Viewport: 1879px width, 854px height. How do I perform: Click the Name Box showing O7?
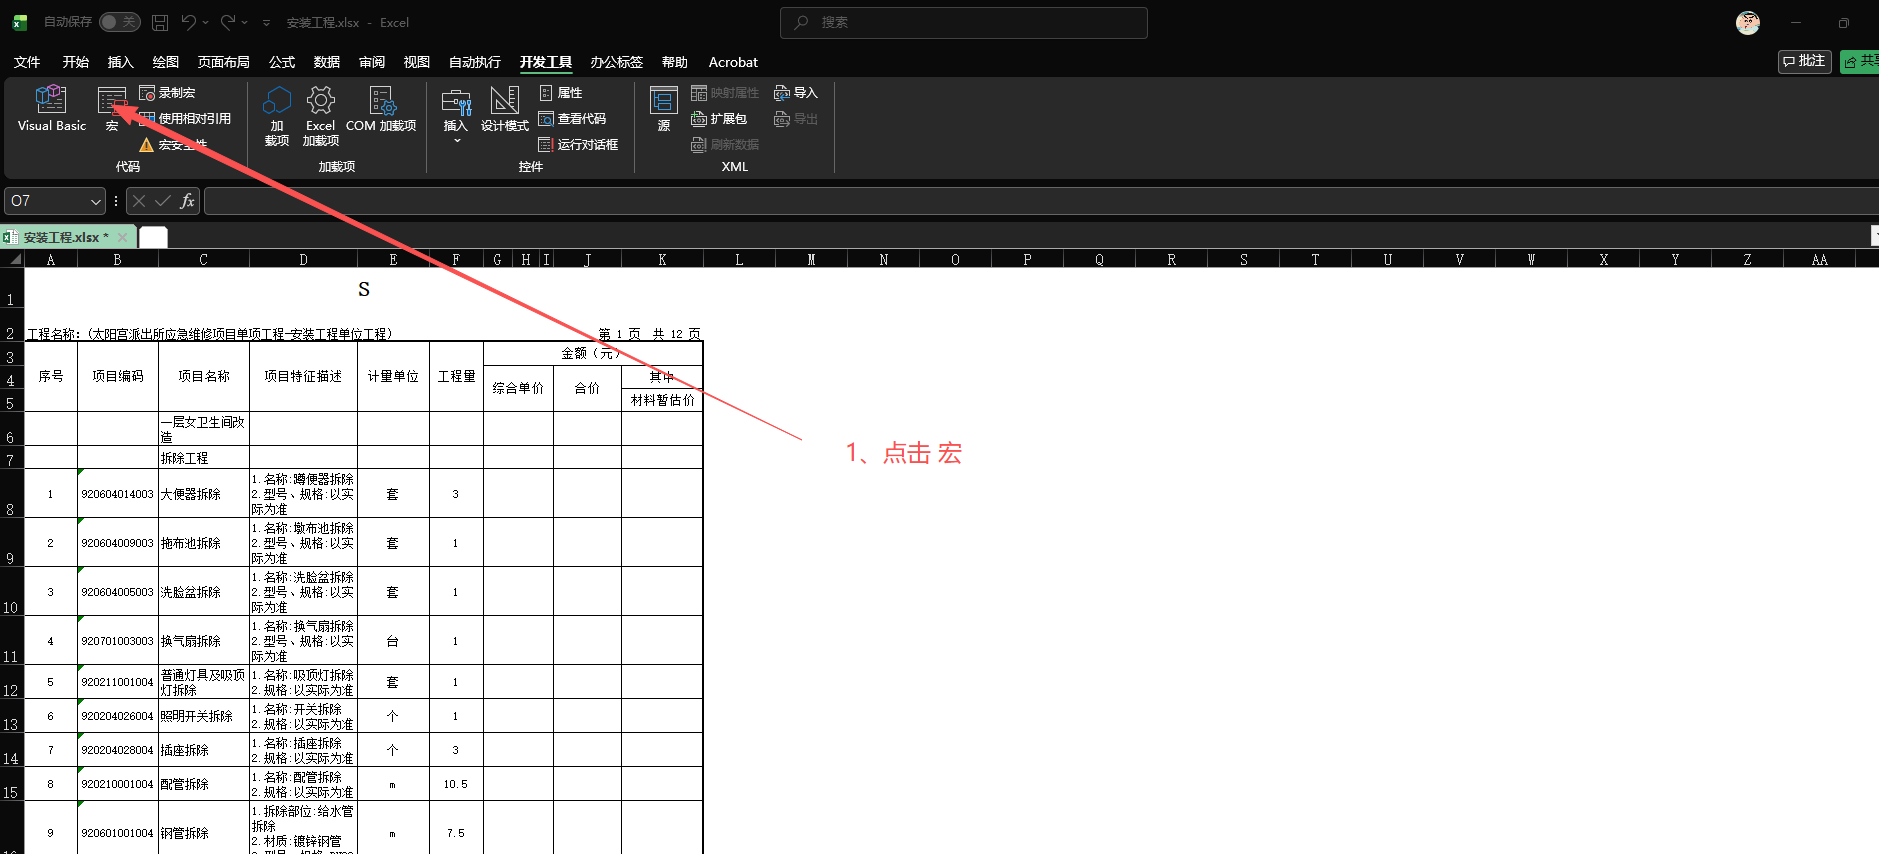click(47, 201)
